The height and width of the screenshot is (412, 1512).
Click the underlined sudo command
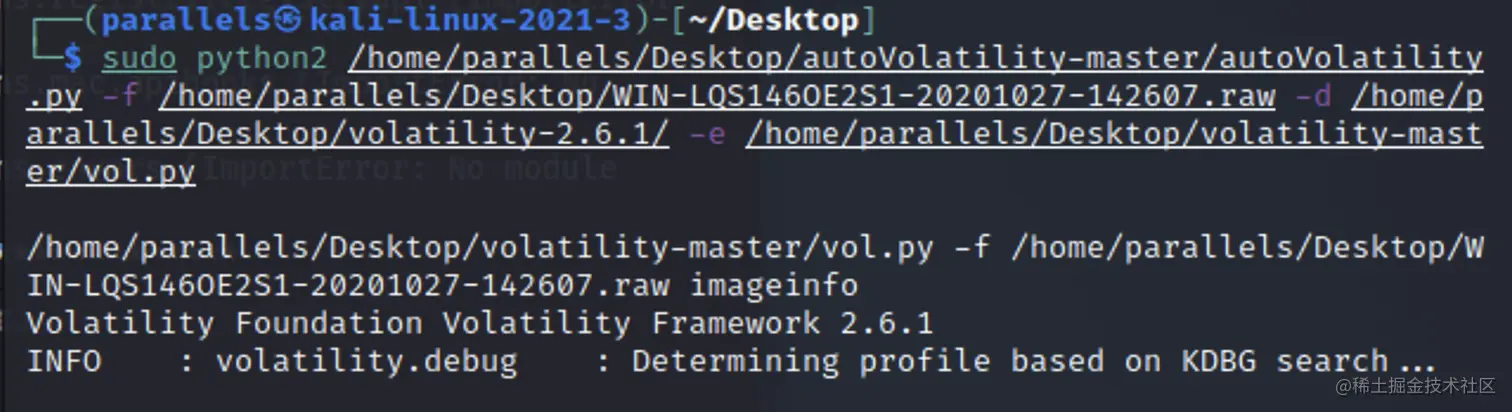pyautogui.click(x=140, y=59)
